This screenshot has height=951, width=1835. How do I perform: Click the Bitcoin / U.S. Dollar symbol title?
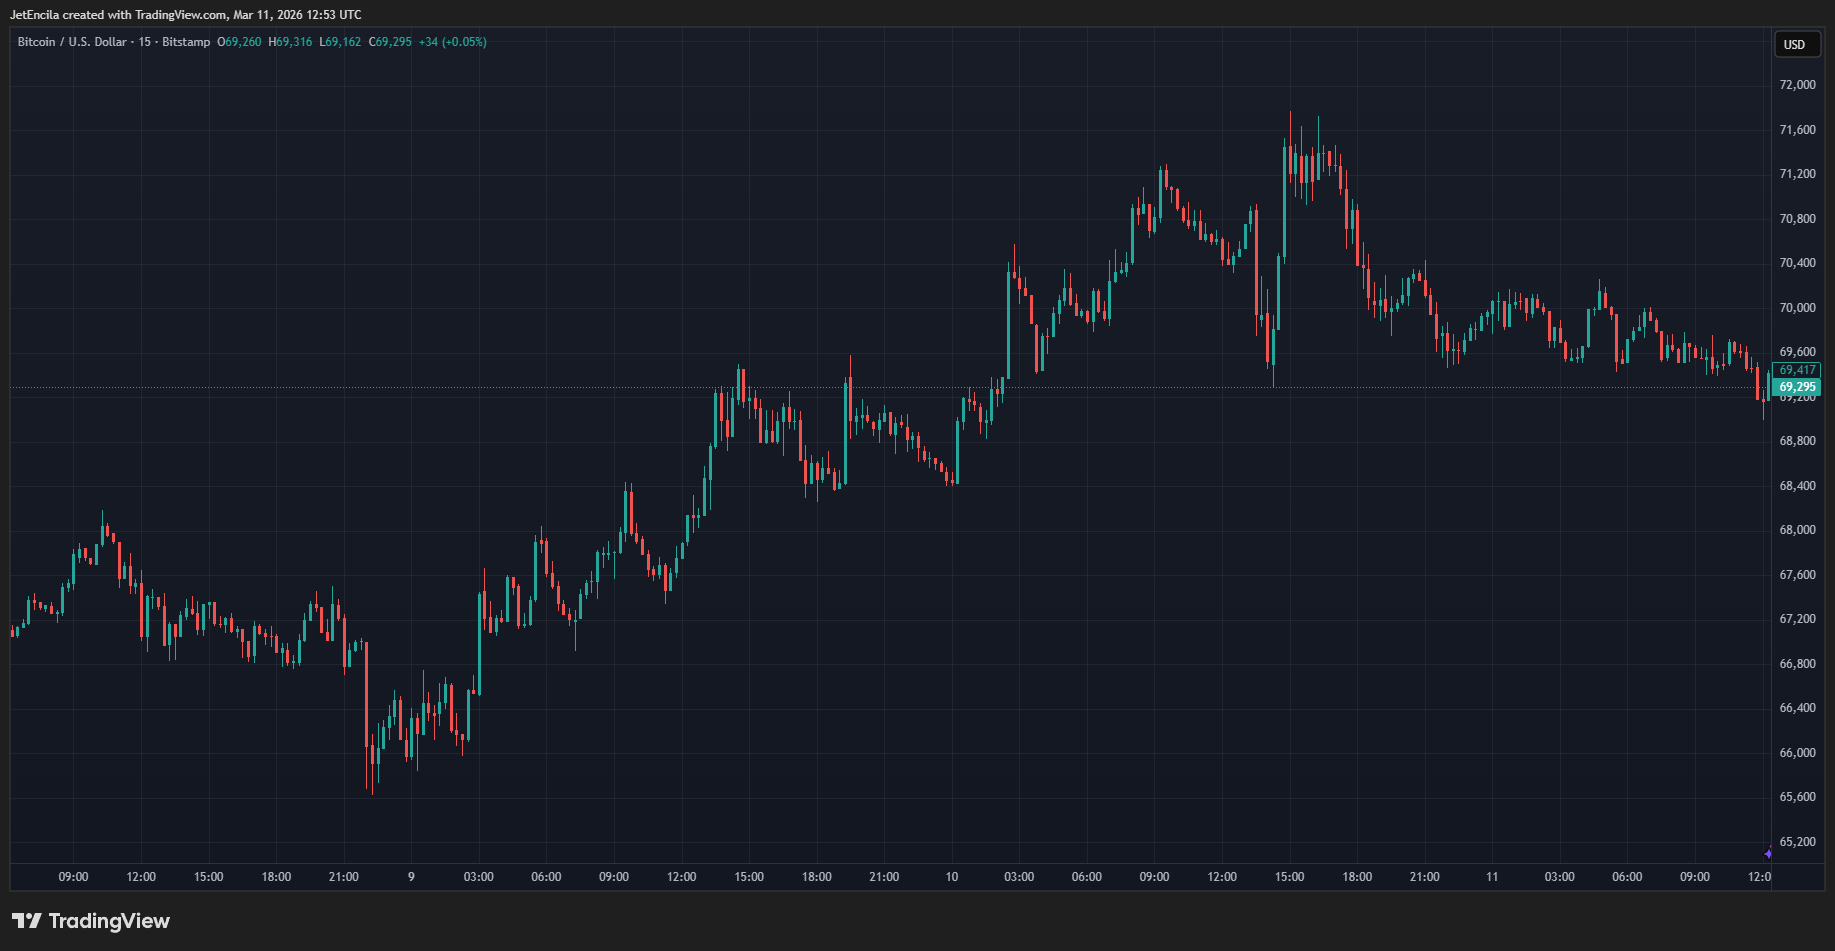tap(72, 42)
